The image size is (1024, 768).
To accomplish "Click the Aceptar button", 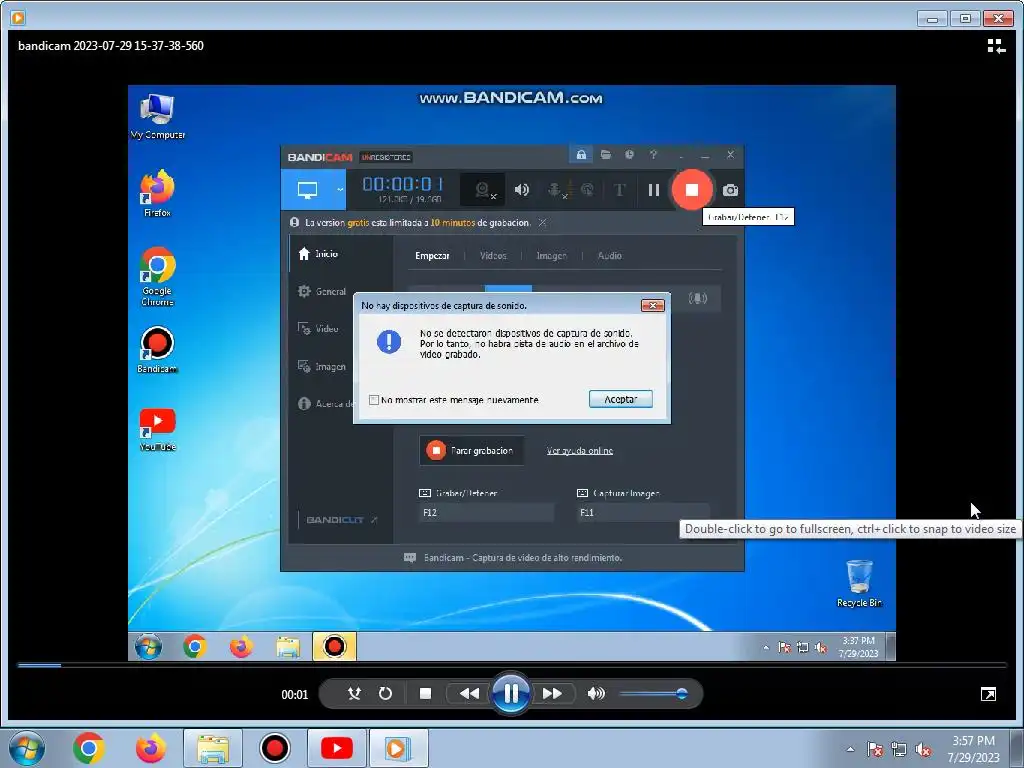I will [x=620, y=399].
